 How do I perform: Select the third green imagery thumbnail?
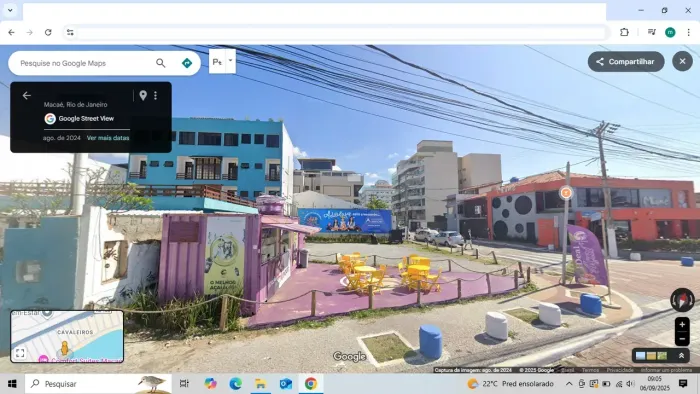click(662, 356)
